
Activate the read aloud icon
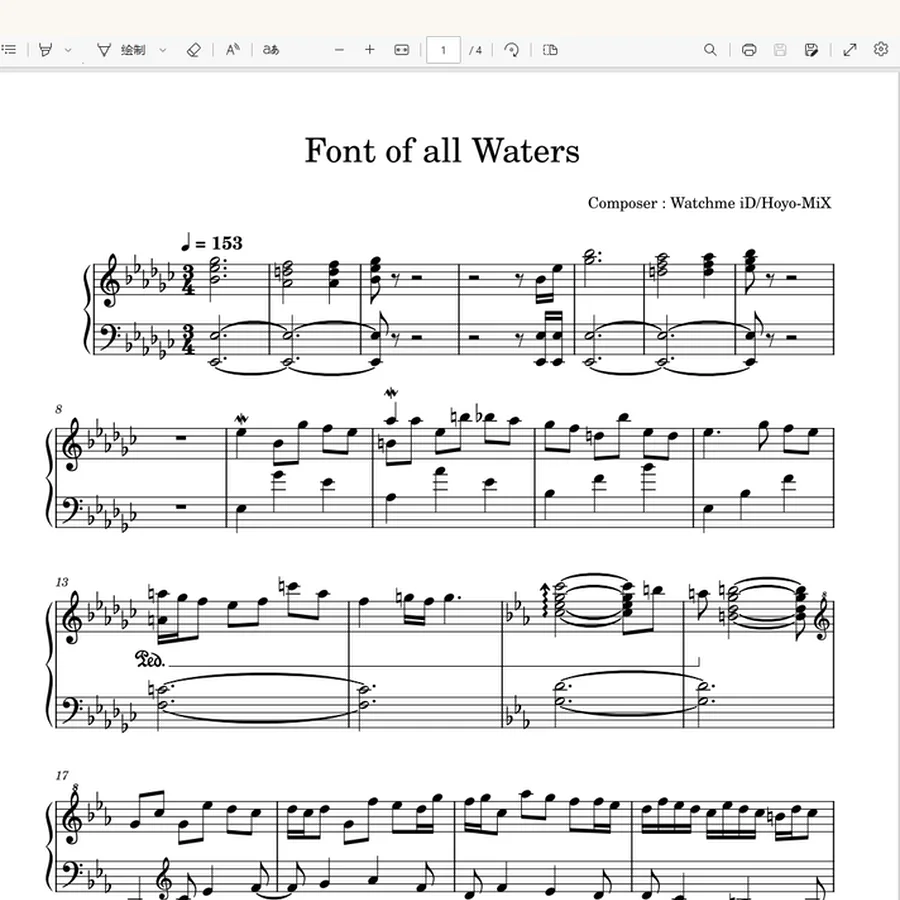[232, 50]
